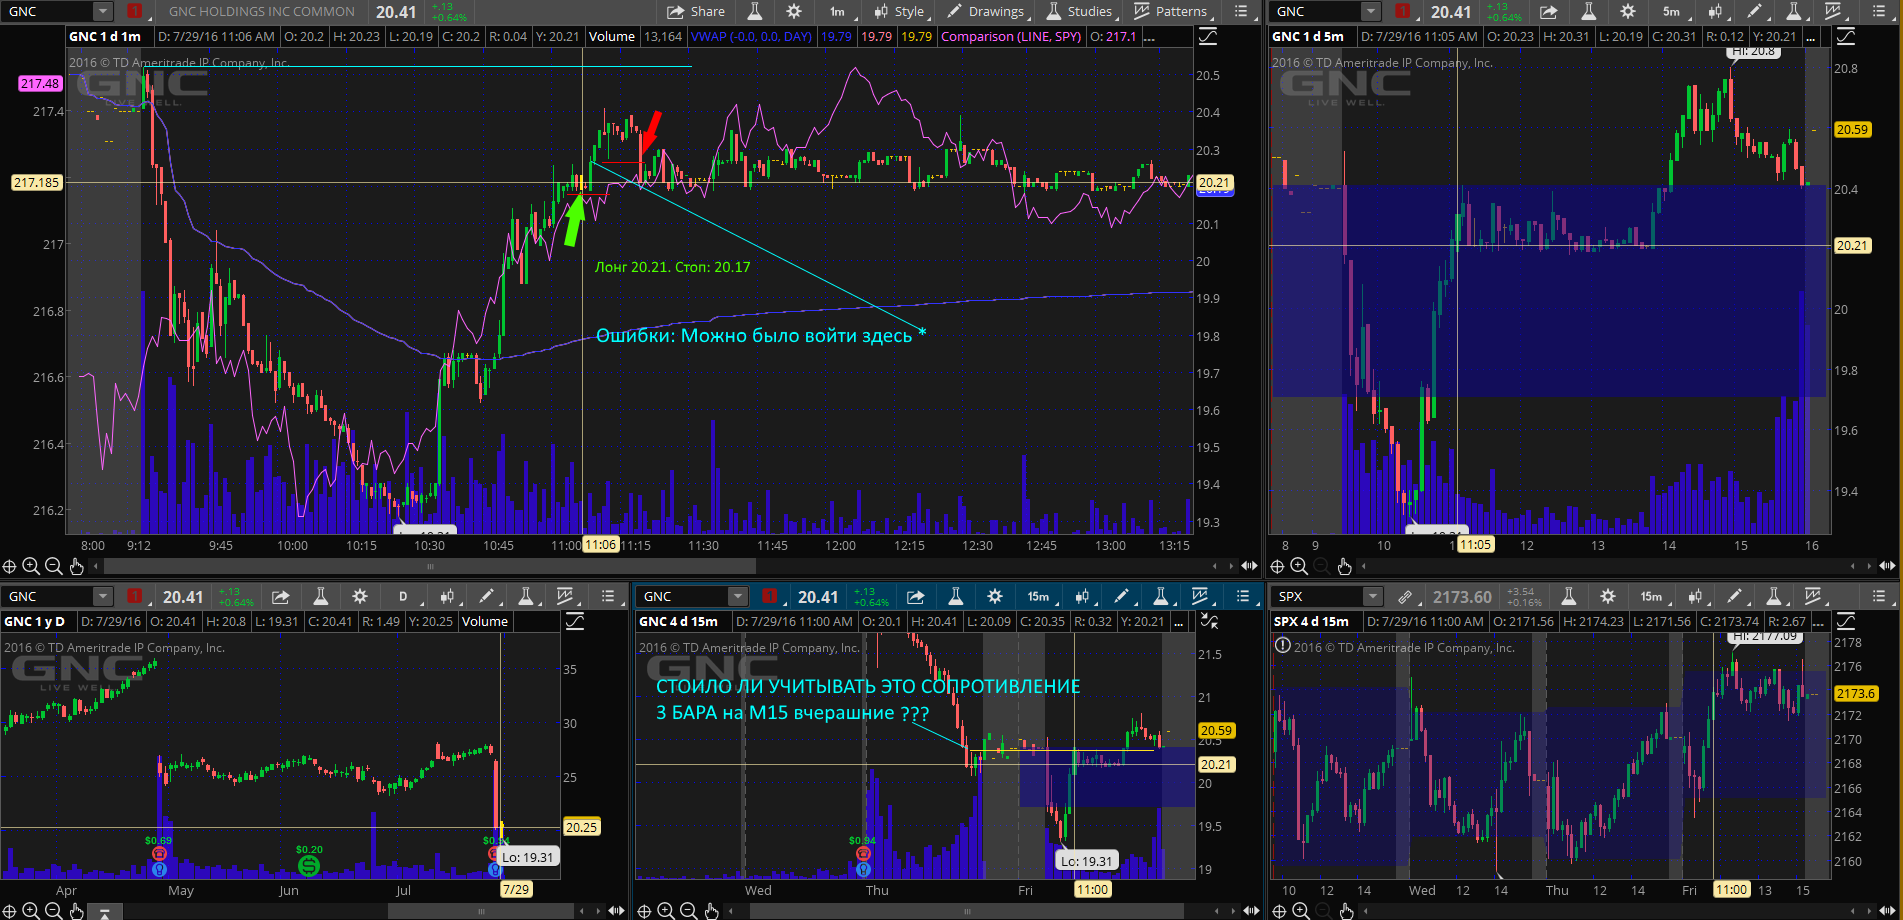1903x920 pixels.
Task: Click the ellipsis in the 1m chart header
Action: [x=1150, y=36]
